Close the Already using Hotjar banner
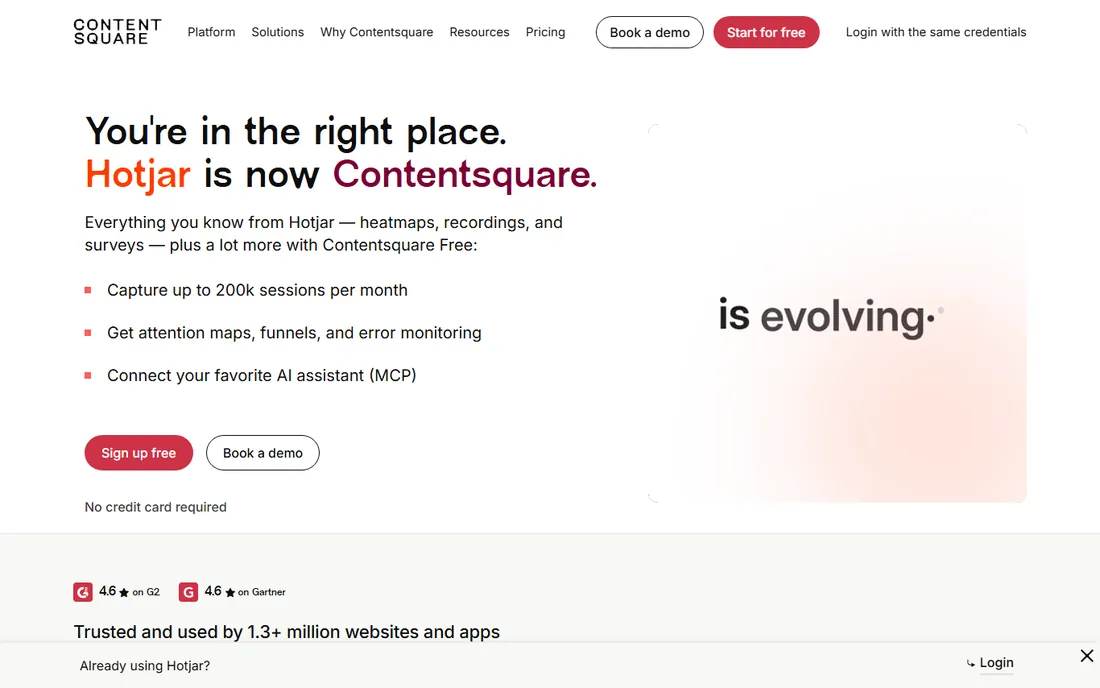 coord(1087,656)
